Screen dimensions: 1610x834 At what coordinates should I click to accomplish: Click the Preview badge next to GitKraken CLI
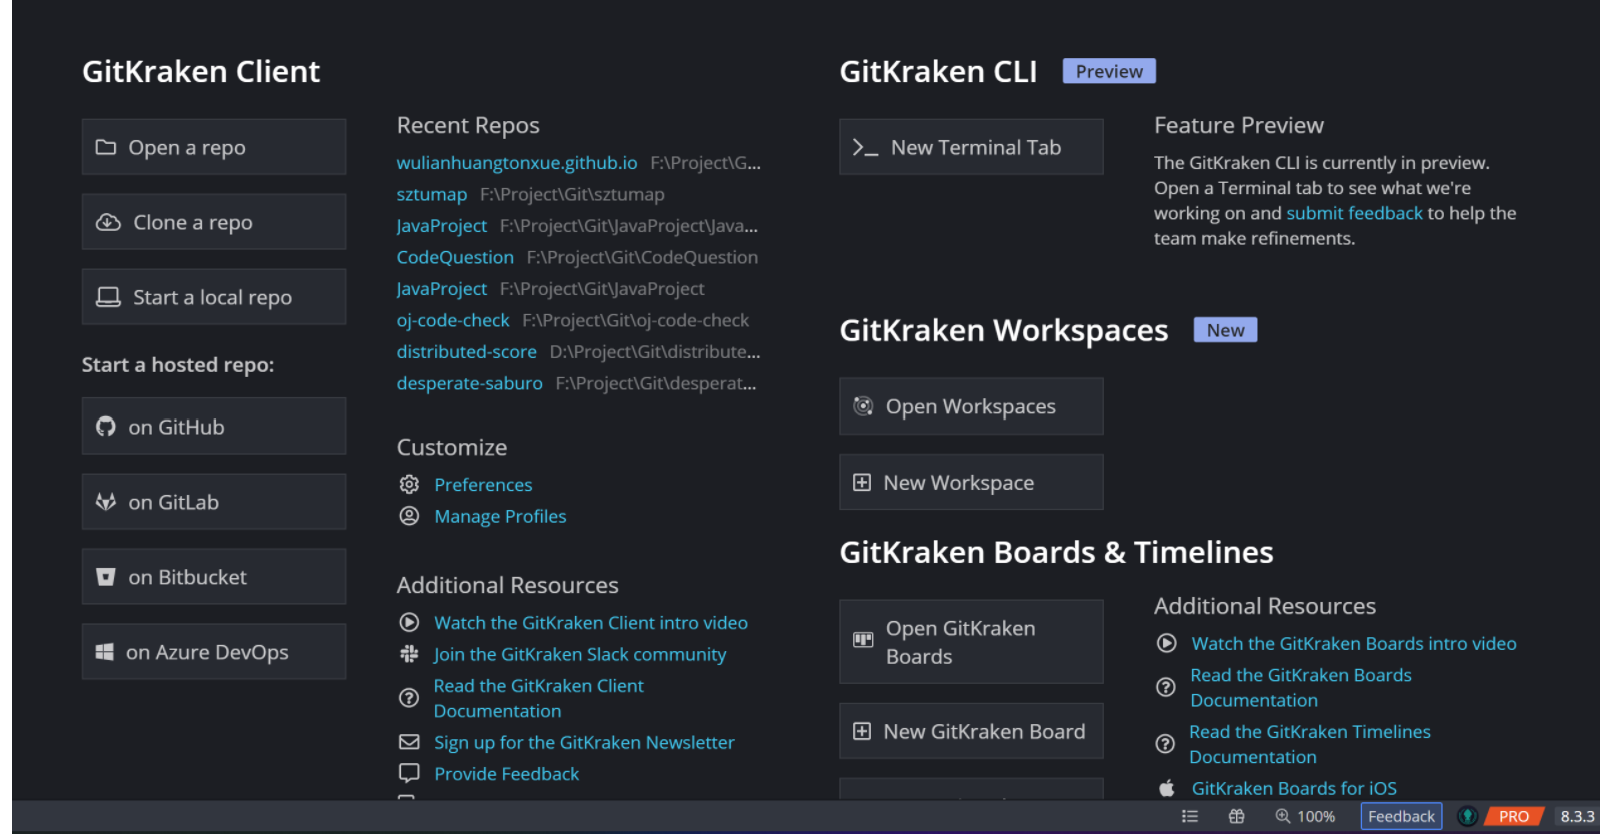[1109, 71]
